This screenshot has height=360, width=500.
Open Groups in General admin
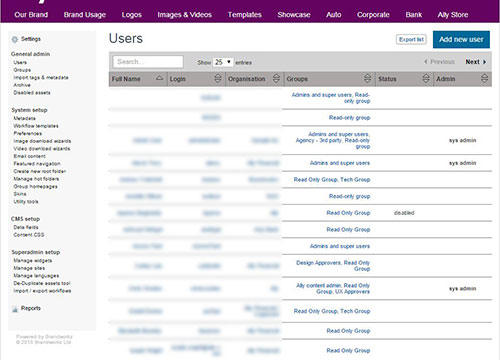pos(22,70)
